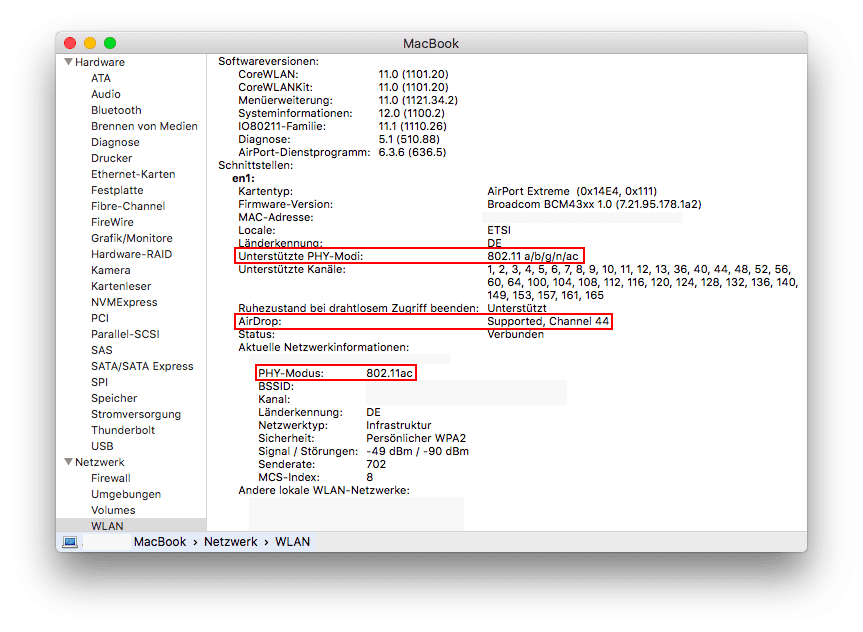This screenshot has height=632, width=863.
Task: Select ATA in the sidebar
Action: 101,78
